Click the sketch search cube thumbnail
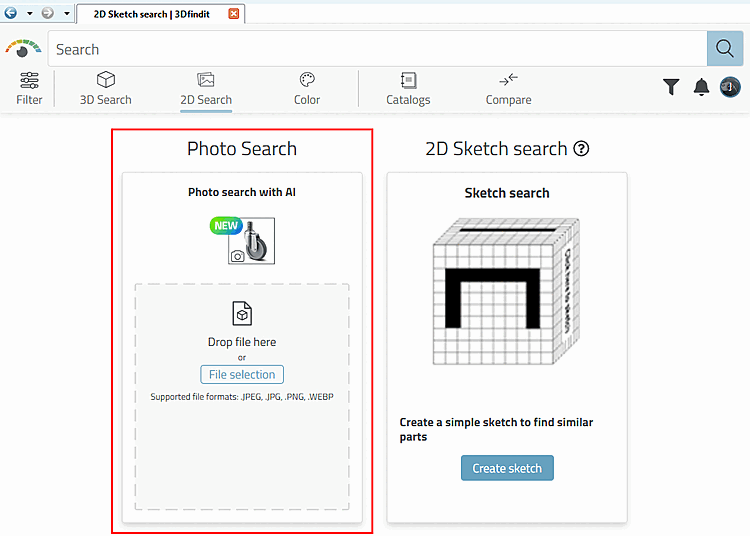750x536 pixels. [506, 291]
